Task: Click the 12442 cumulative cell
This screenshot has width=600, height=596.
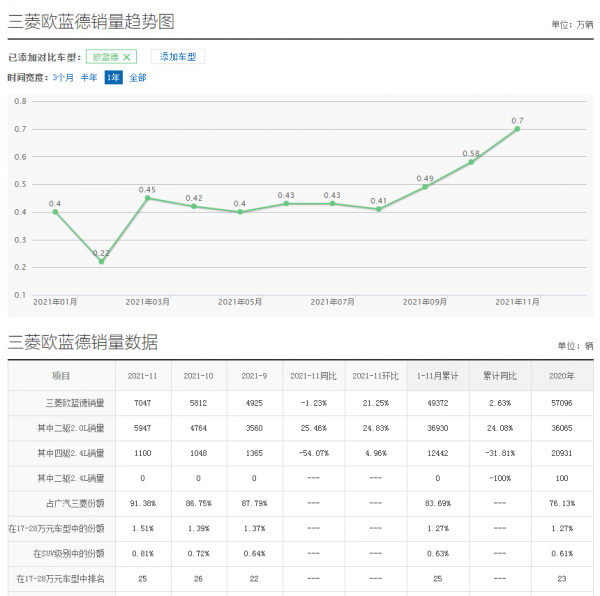Action: point(438,453)
